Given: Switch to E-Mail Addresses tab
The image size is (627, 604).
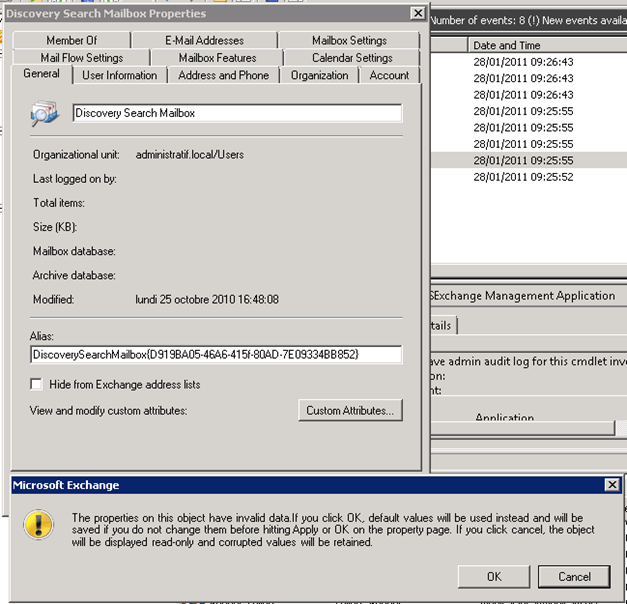Looking at the screenshot, I should [204, 41].
